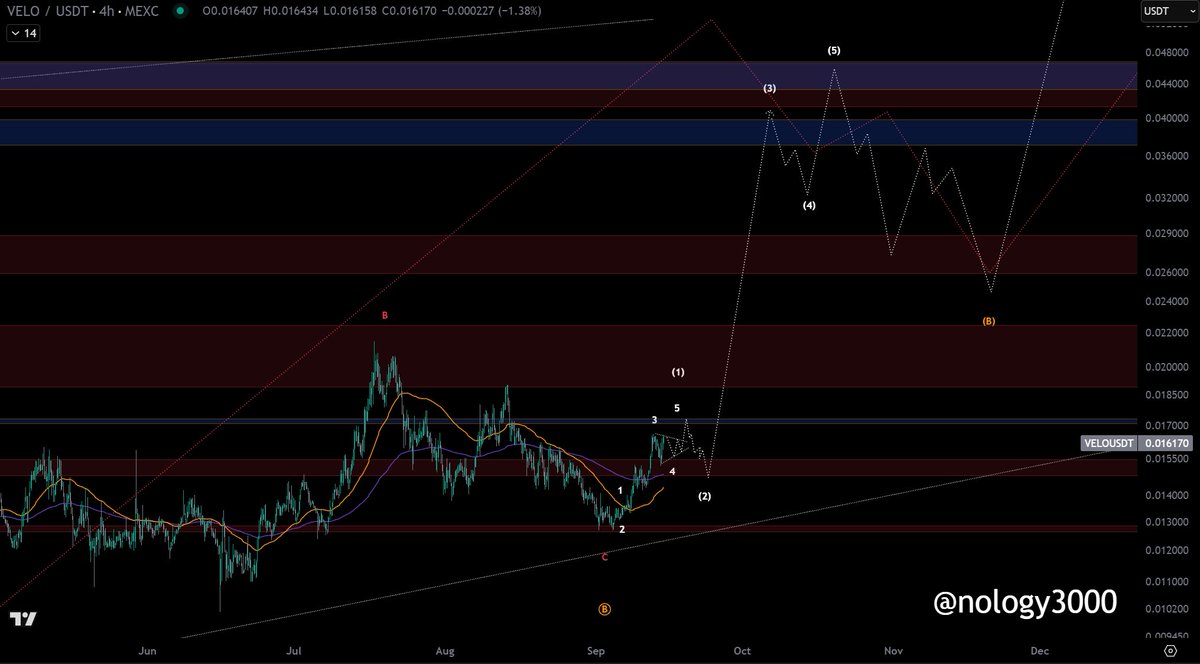Viewport: 1200px width, 664px height.
Task: Click the 0.044000 price axis value
Action: [x=1168, y=85]
